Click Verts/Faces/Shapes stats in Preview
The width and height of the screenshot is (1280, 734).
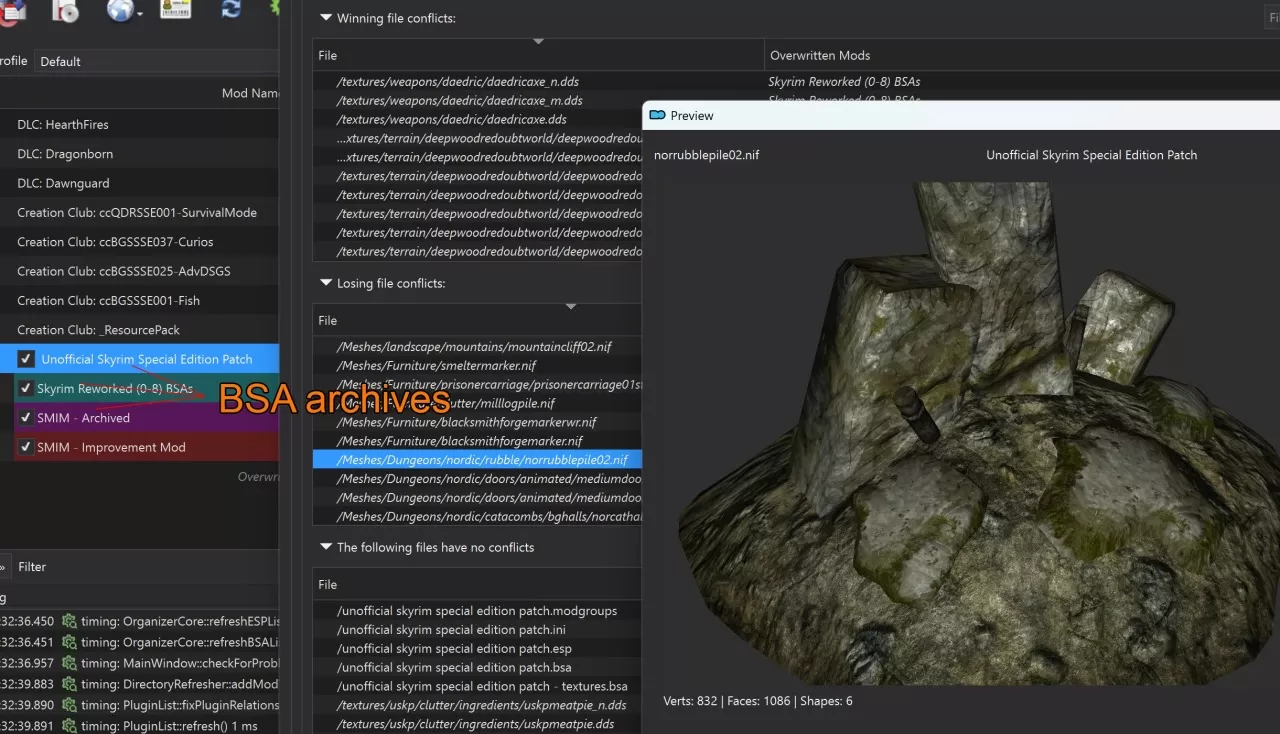click(758, 701)
